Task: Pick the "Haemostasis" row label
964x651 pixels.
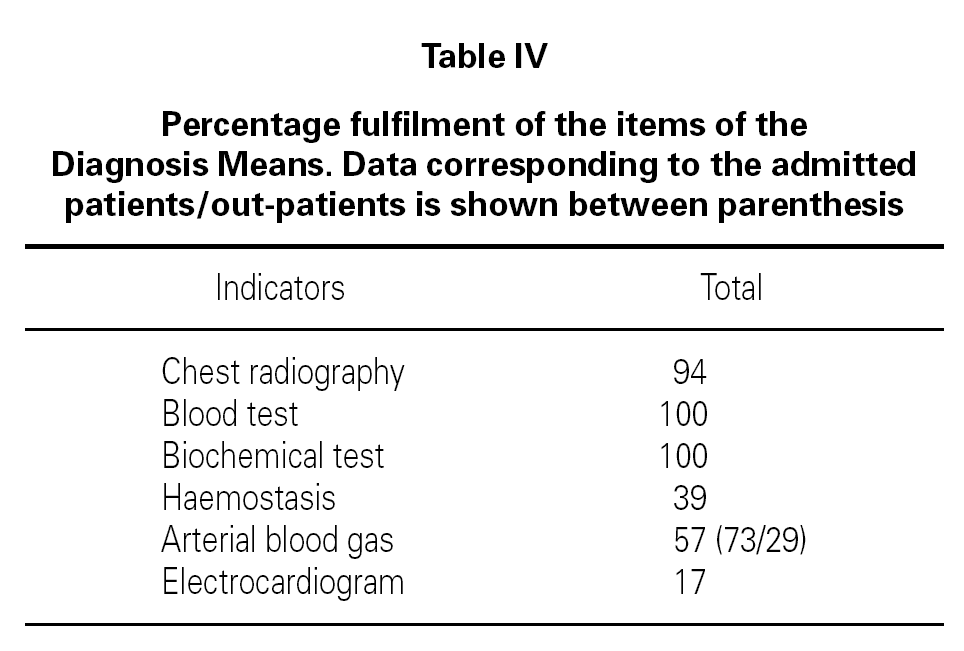Action: coord(249,497)
